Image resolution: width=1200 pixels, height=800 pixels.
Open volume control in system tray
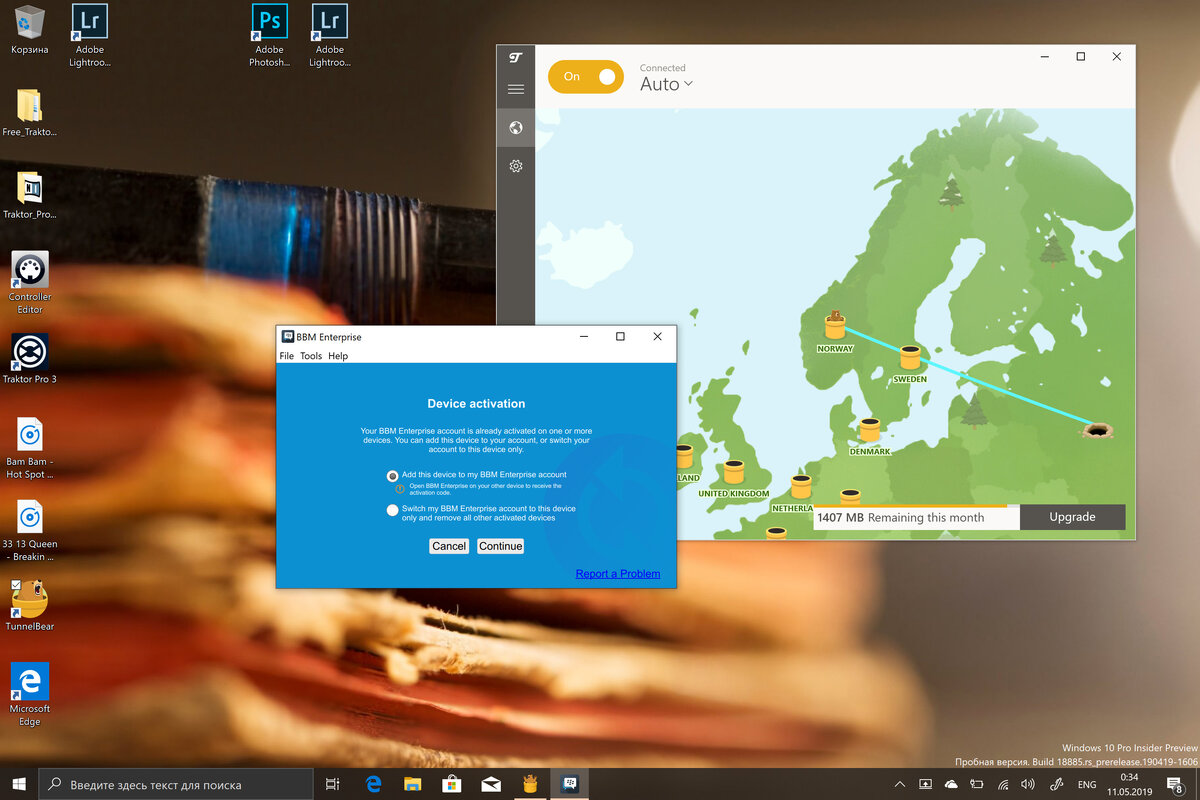tap(1029, 784)
